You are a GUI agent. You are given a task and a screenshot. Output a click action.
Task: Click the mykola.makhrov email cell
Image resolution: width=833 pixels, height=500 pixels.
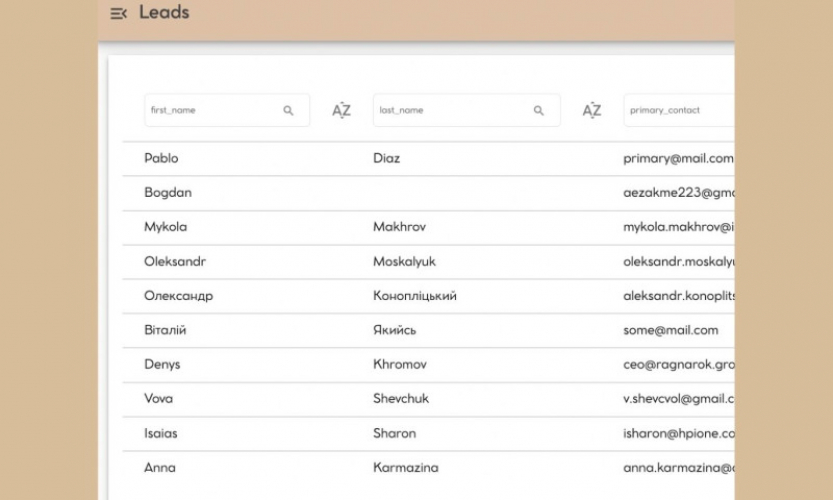pos(678,227)
